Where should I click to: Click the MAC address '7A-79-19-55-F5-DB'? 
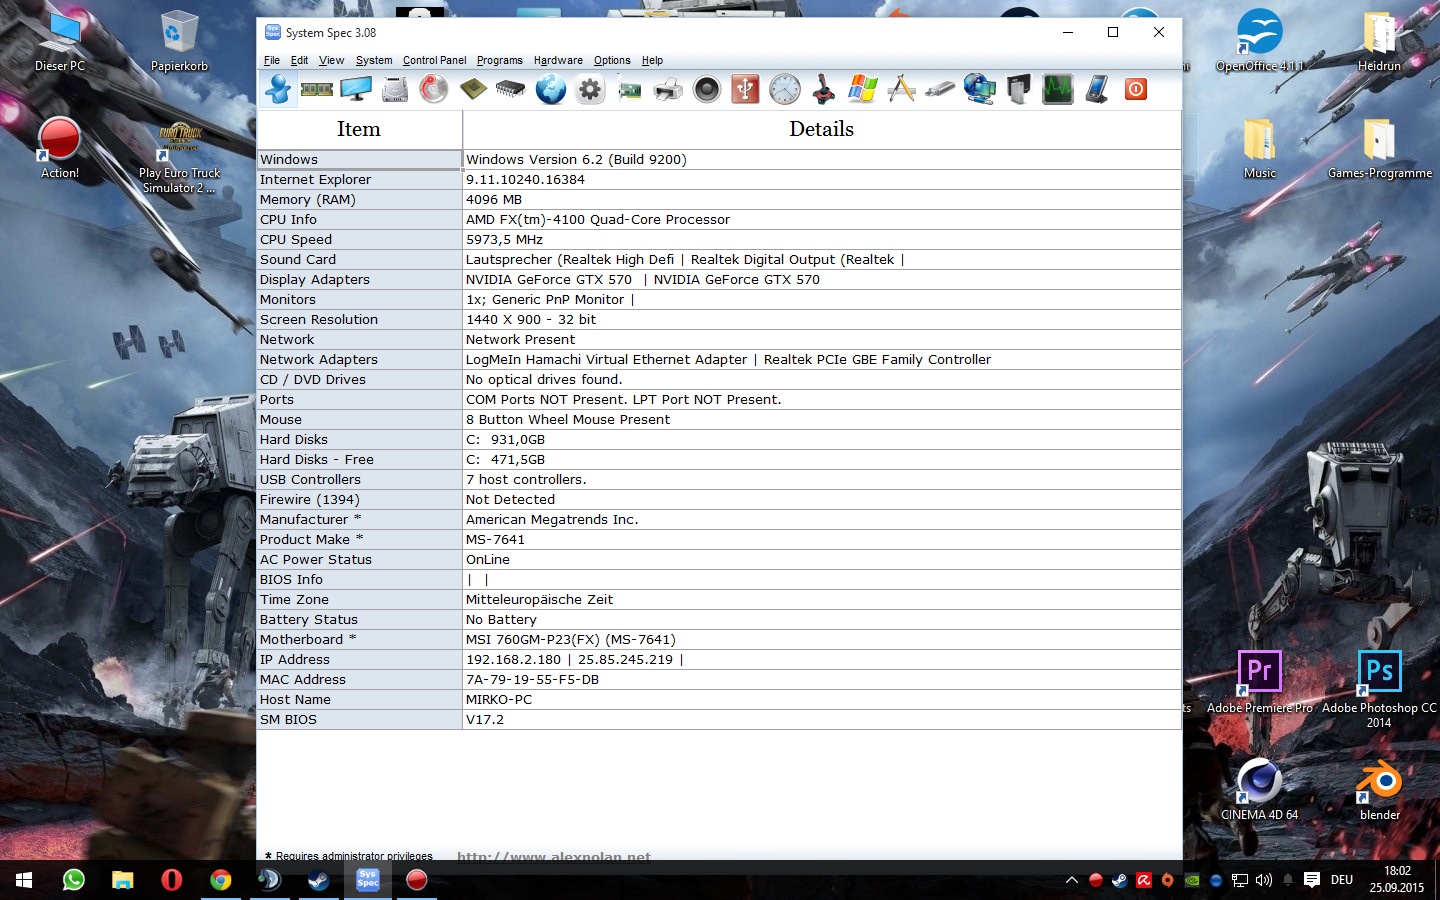tap(532, 679)
